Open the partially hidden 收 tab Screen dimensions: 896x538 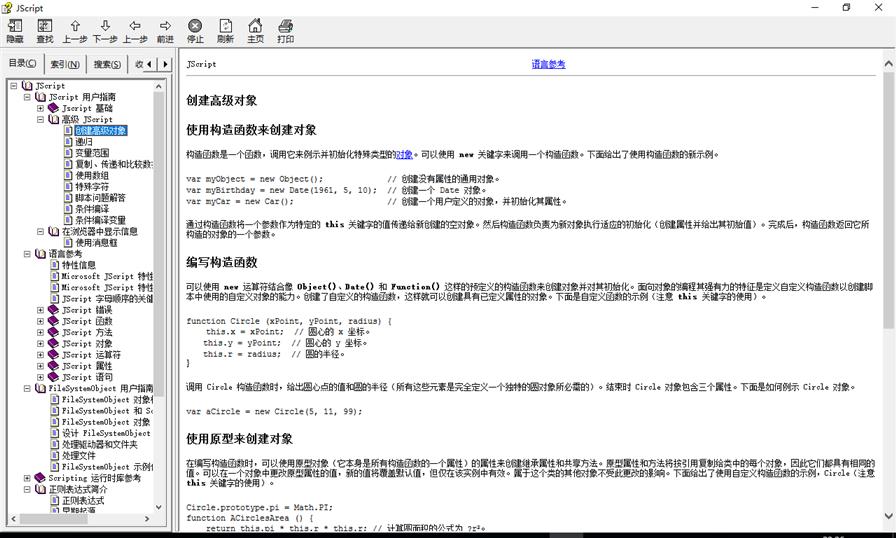[138, 64]
